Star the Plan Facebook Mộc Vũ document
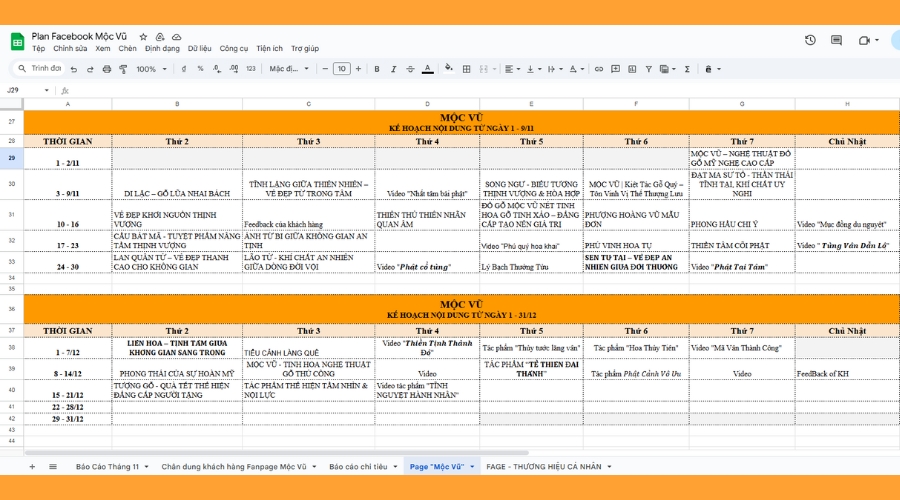Image resolution: width=900 pixels, height=500 pixels. pos(144,36)
